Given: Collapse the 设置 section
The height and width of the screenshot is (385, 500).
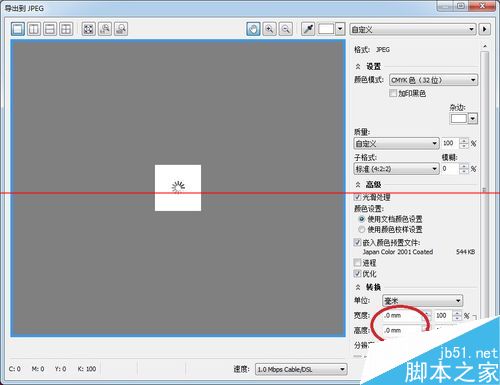Looking at the screenshot, I should click(358, 67).
